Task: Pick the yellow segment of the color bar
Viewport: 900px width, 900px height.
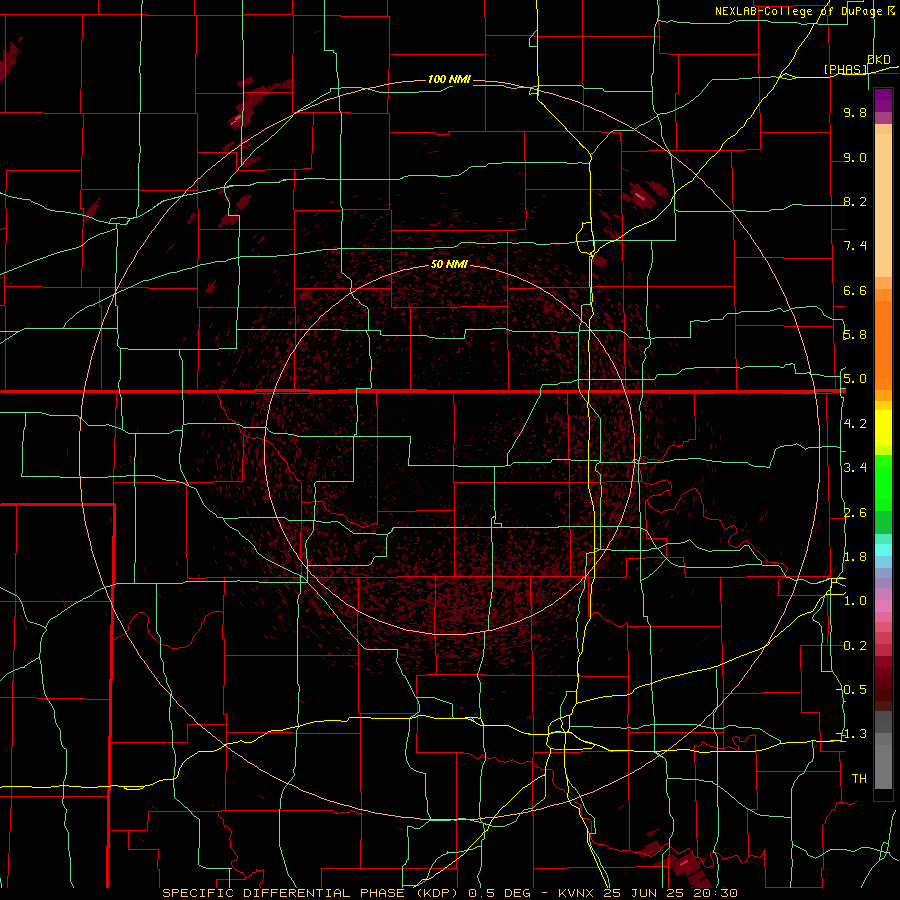Action: [x=883, y=428]
